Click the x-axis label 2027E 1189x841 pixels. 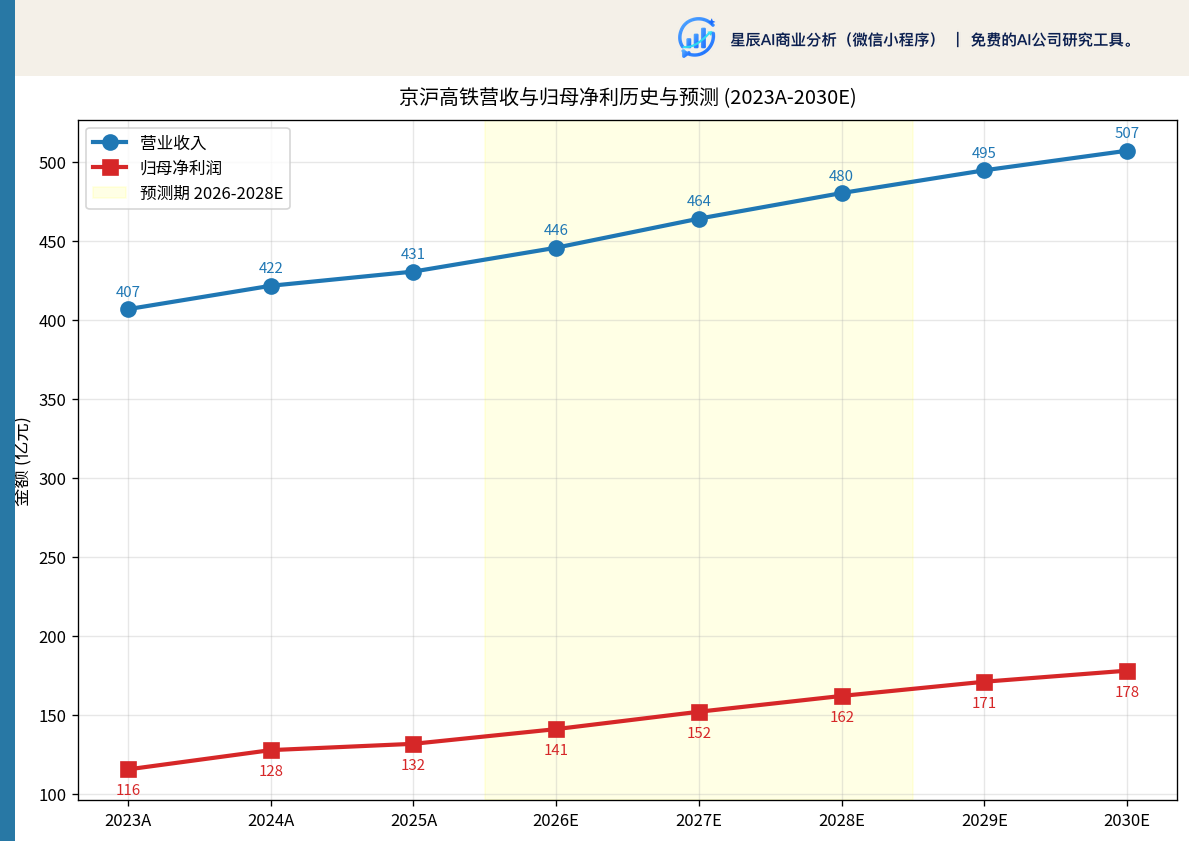pyautogui.click(x=698, y=820)
